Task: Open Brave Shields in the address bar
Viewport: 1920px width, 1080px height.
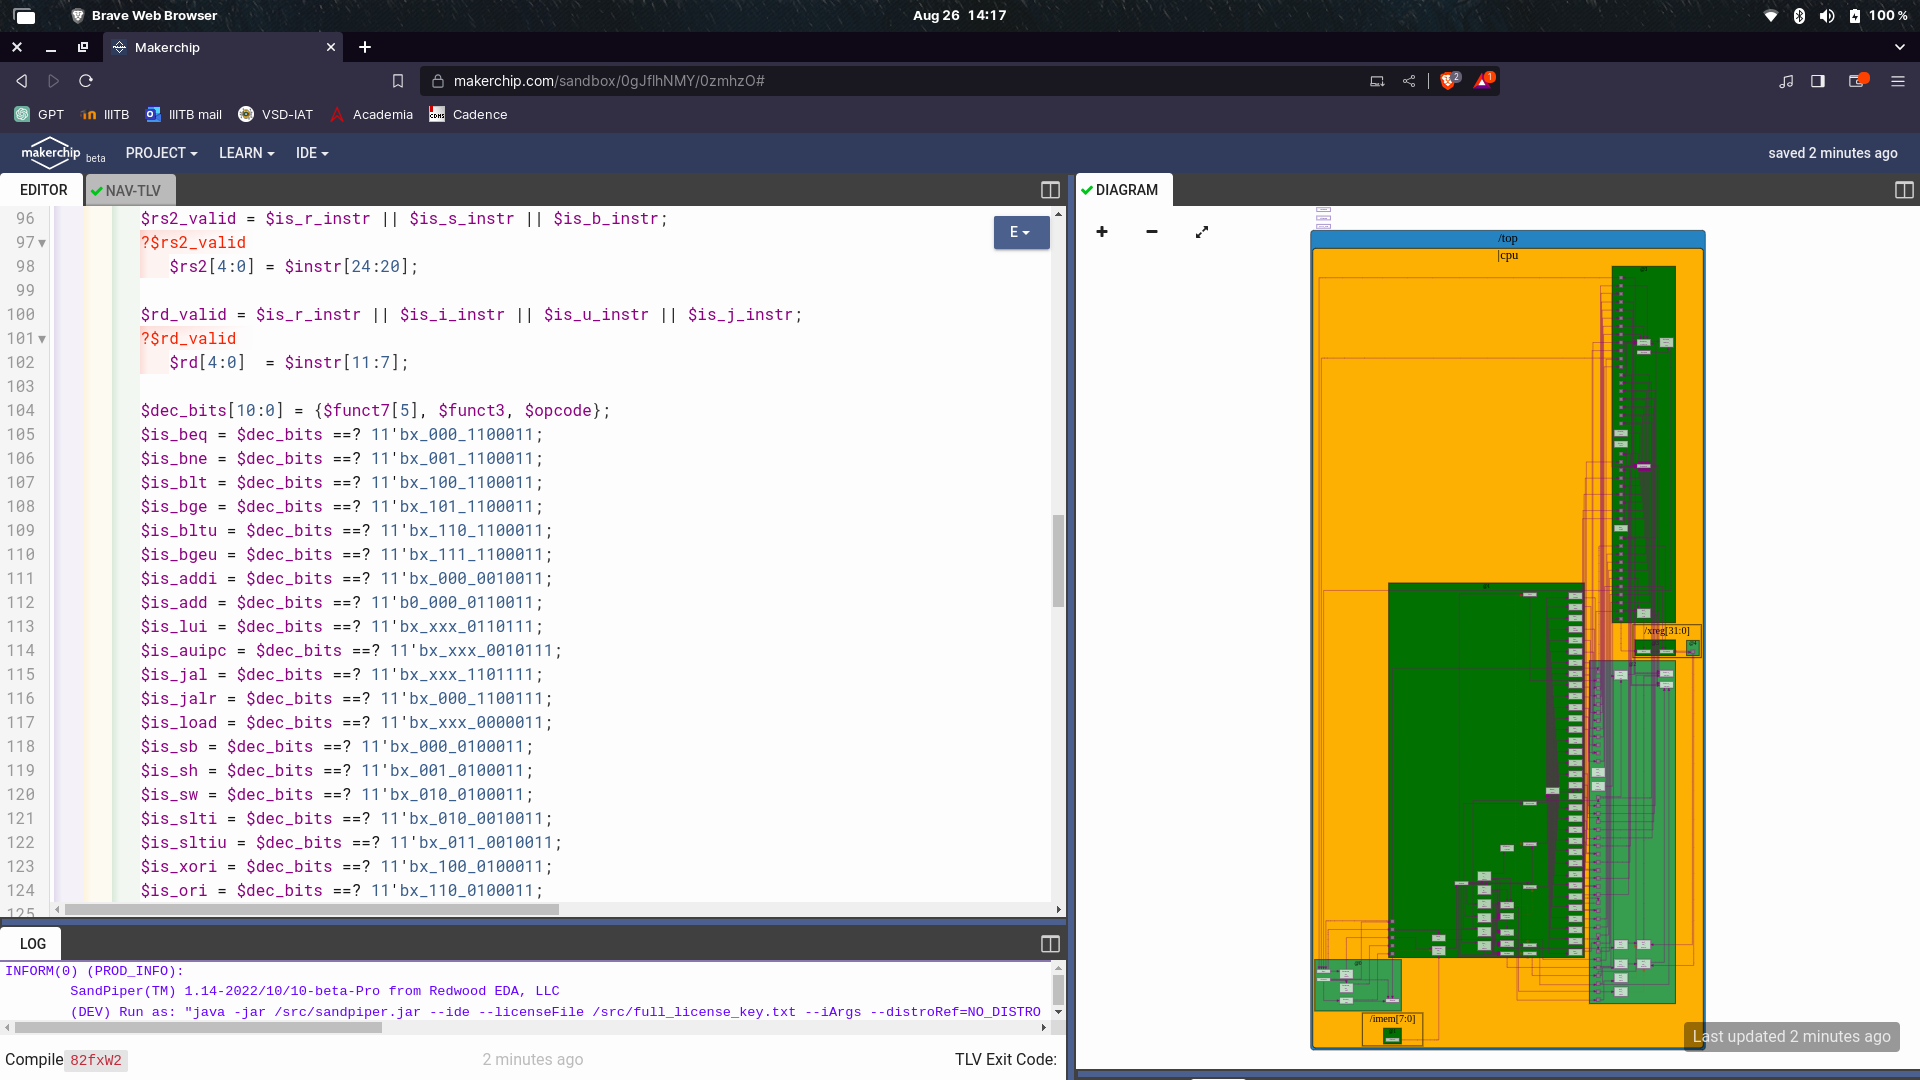Action: 1449,81
